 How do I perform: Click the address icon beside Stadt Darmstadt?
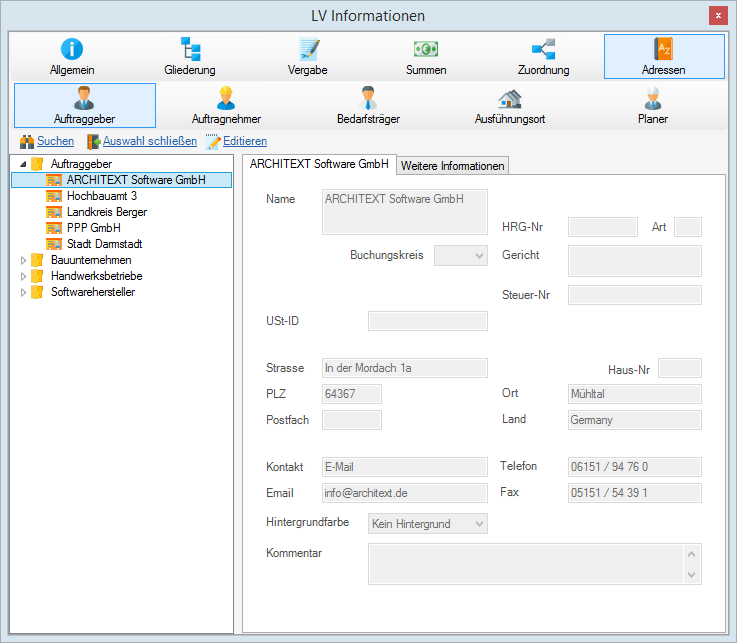(x=54, y=244)
